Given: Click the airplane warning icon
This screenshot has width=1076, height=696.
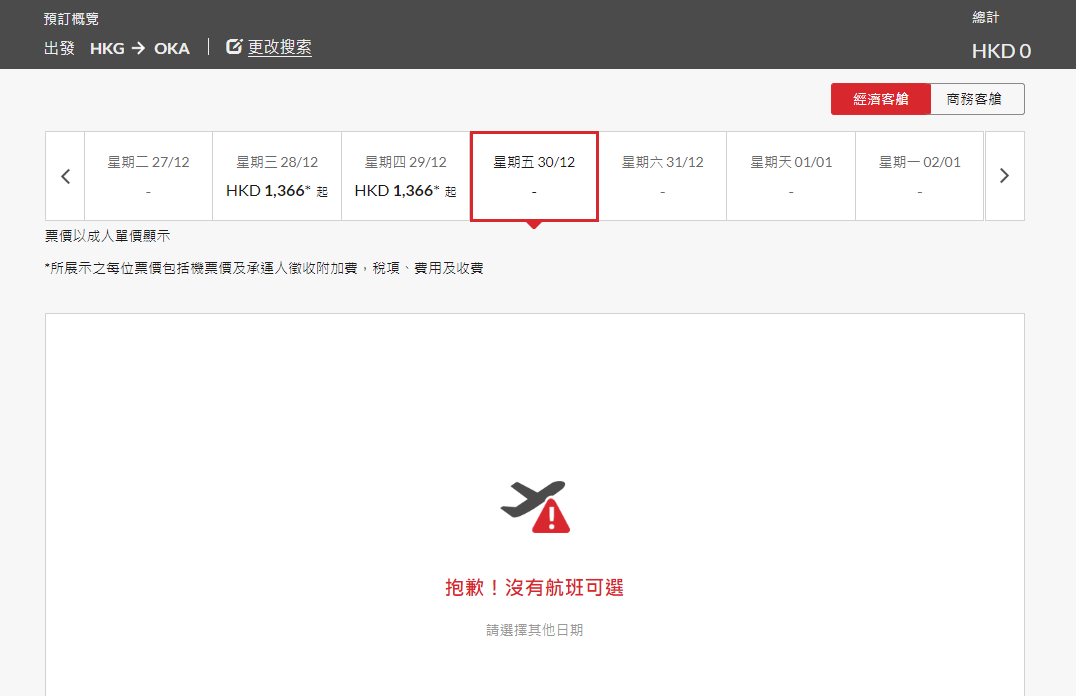Looking at the screenshot, I should click(x=535, y=506).
